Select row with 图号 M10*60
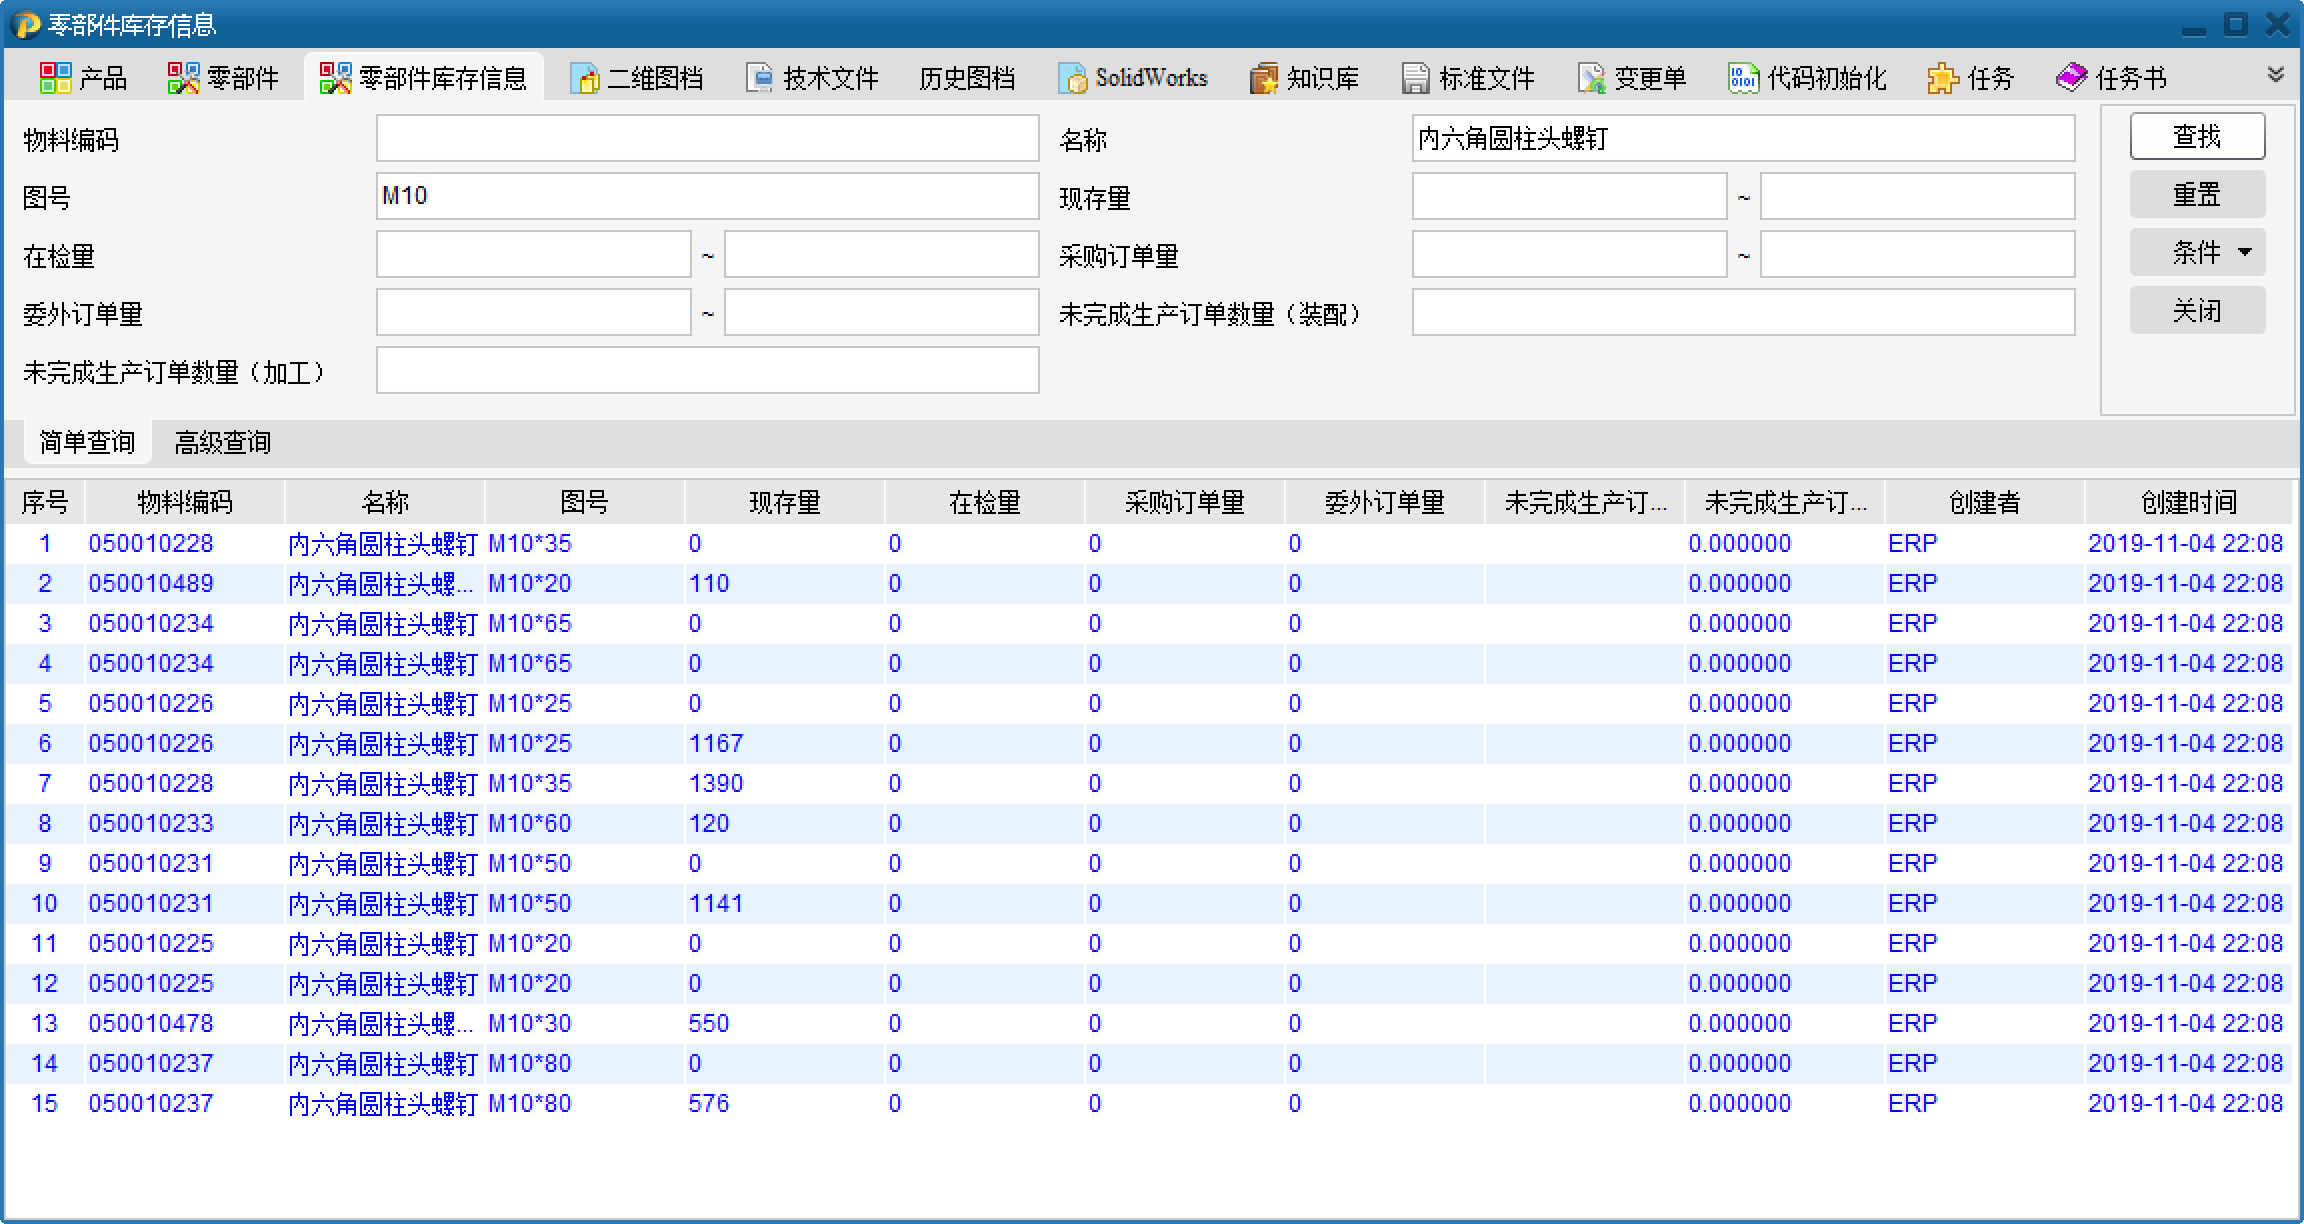 click(530, 824)
